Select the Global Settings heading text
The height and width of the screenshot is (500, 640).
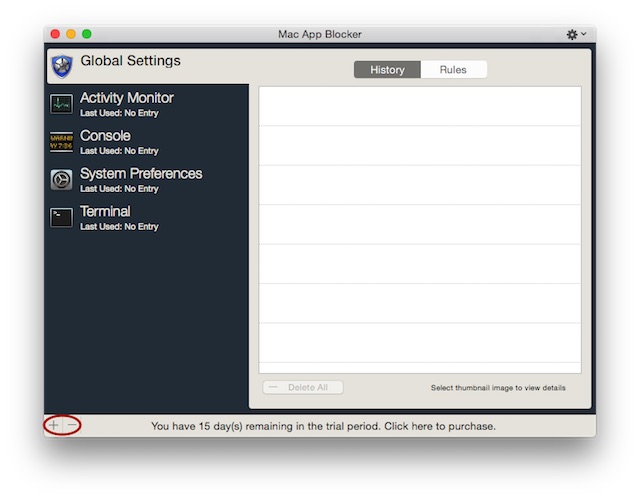click(x=130, y=61)
